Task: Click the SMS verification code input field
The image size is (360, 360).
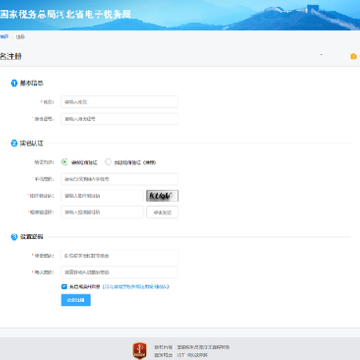Action: click(102, 212)
